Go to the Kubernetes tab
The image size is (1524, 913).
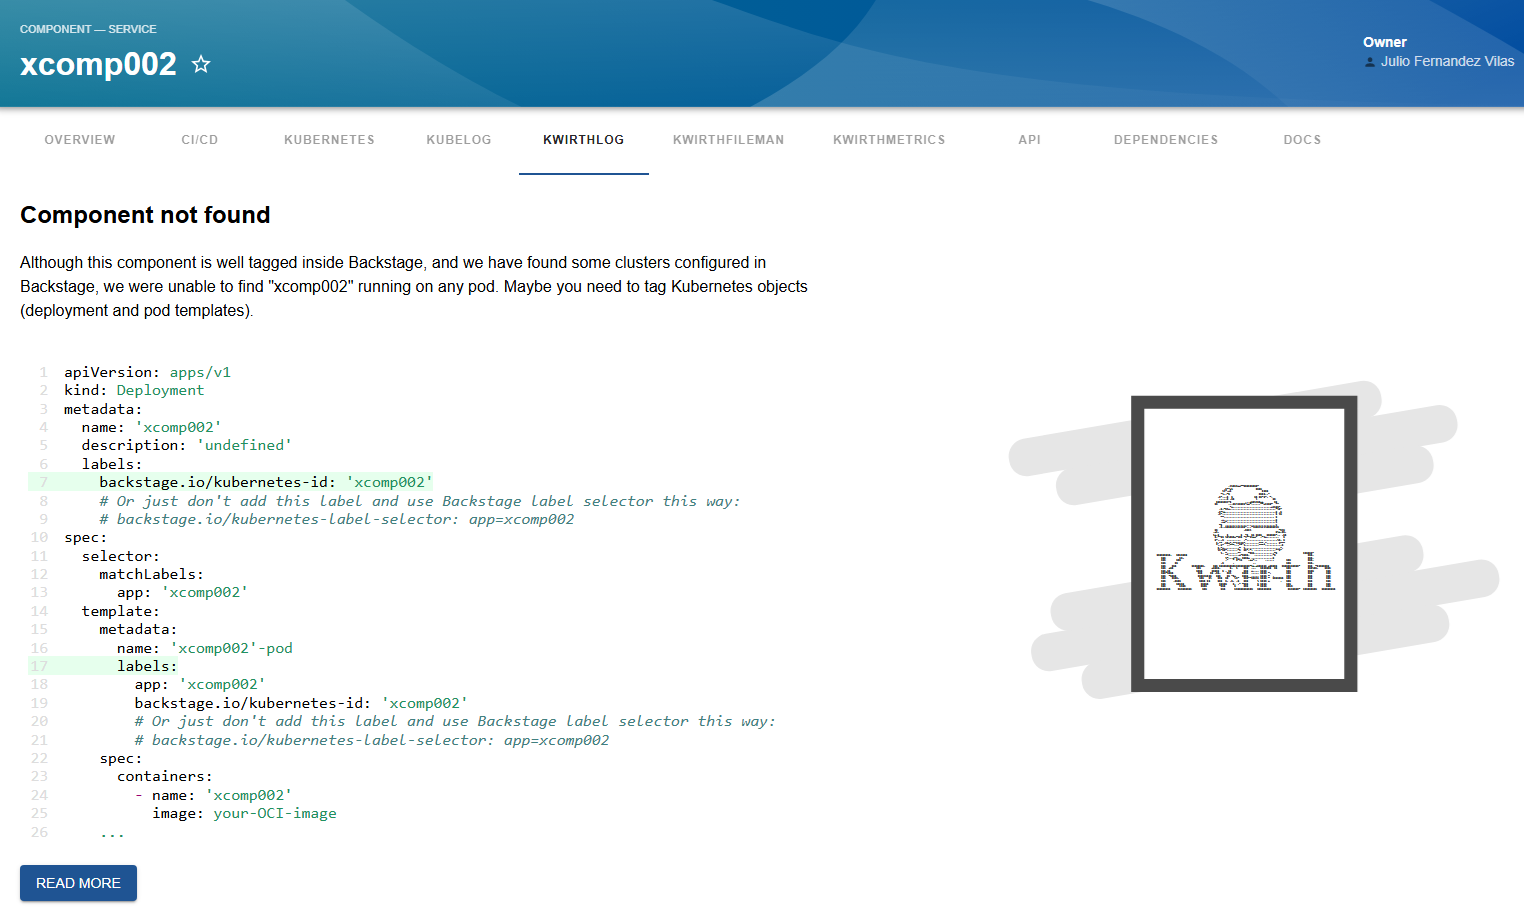click(329, 140)
